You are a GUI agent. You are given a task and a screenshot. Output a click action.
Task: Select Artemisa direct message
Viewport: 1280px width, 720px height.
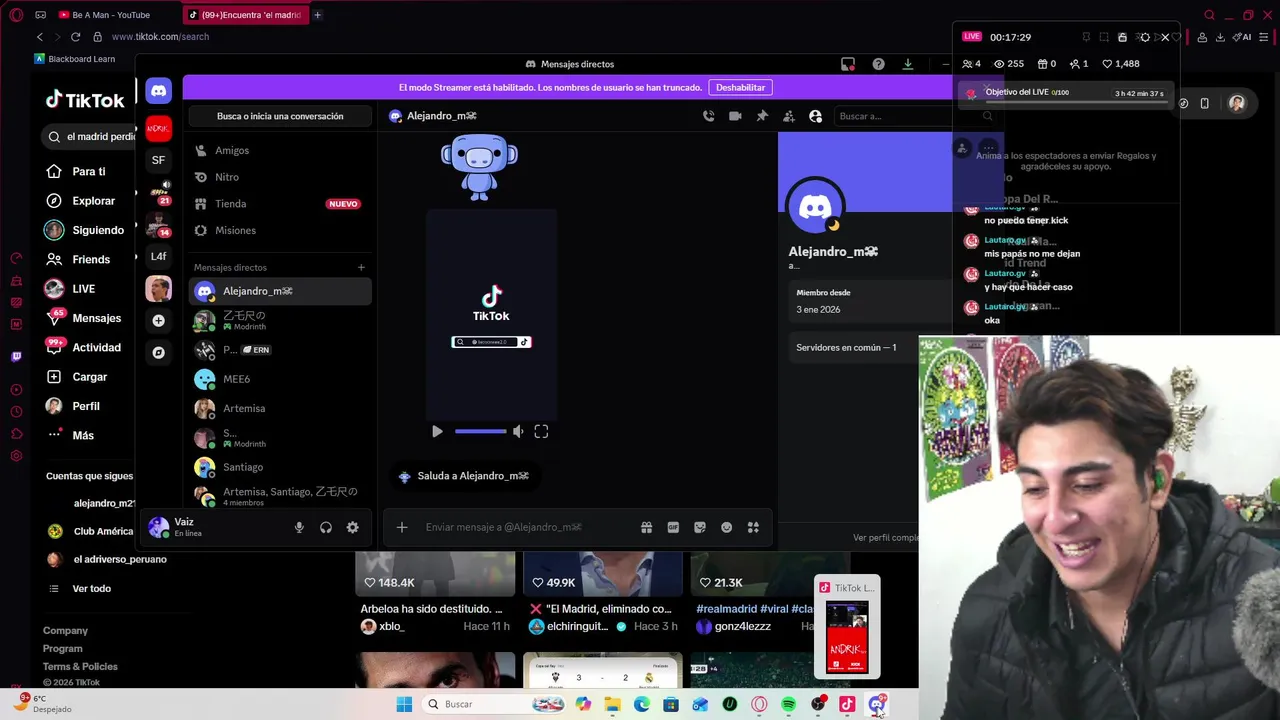point(280,408)
